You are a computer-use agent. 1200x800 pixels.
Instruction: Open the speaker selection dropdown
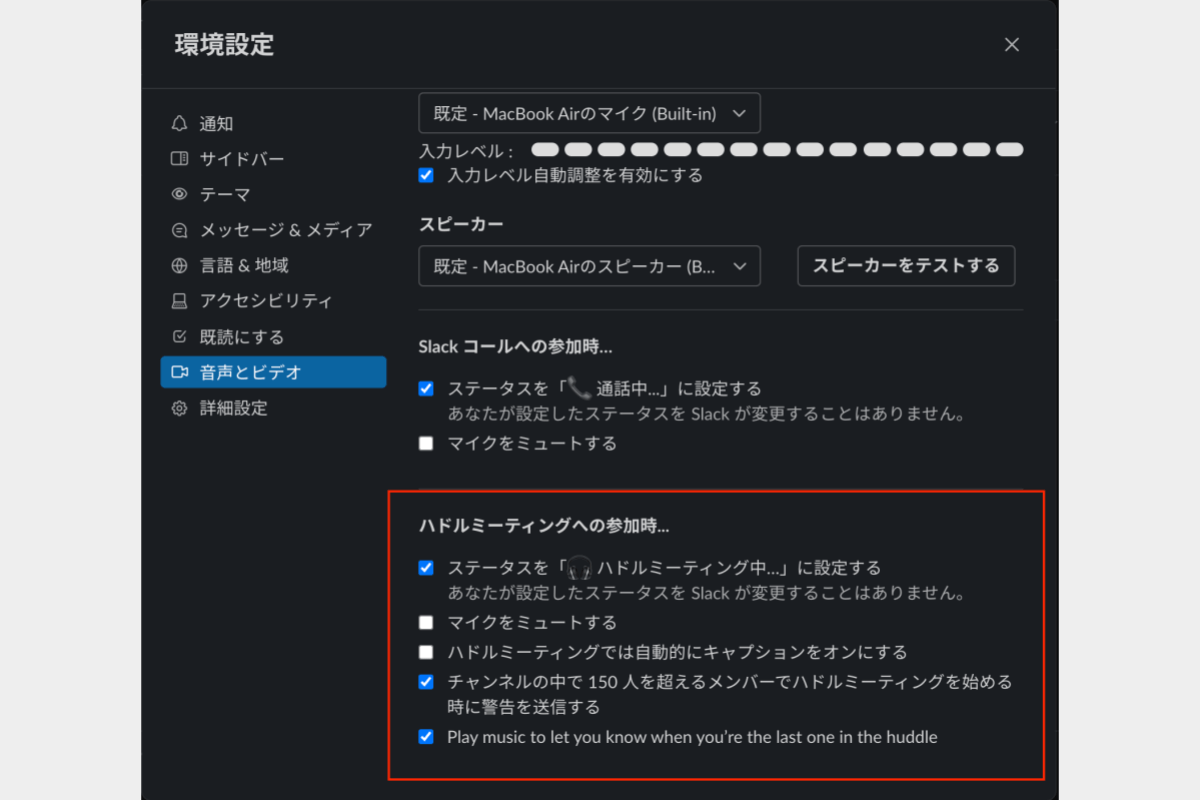589,266
